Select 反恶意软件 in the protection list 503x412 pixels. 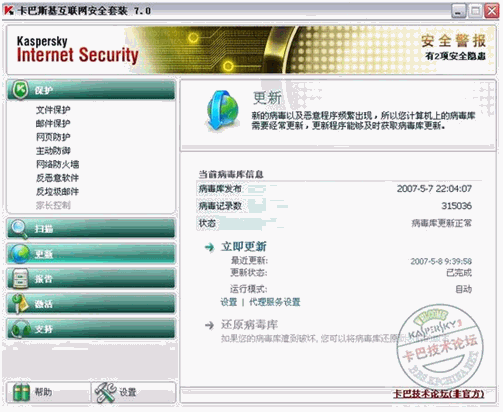(x=57, y=178)
